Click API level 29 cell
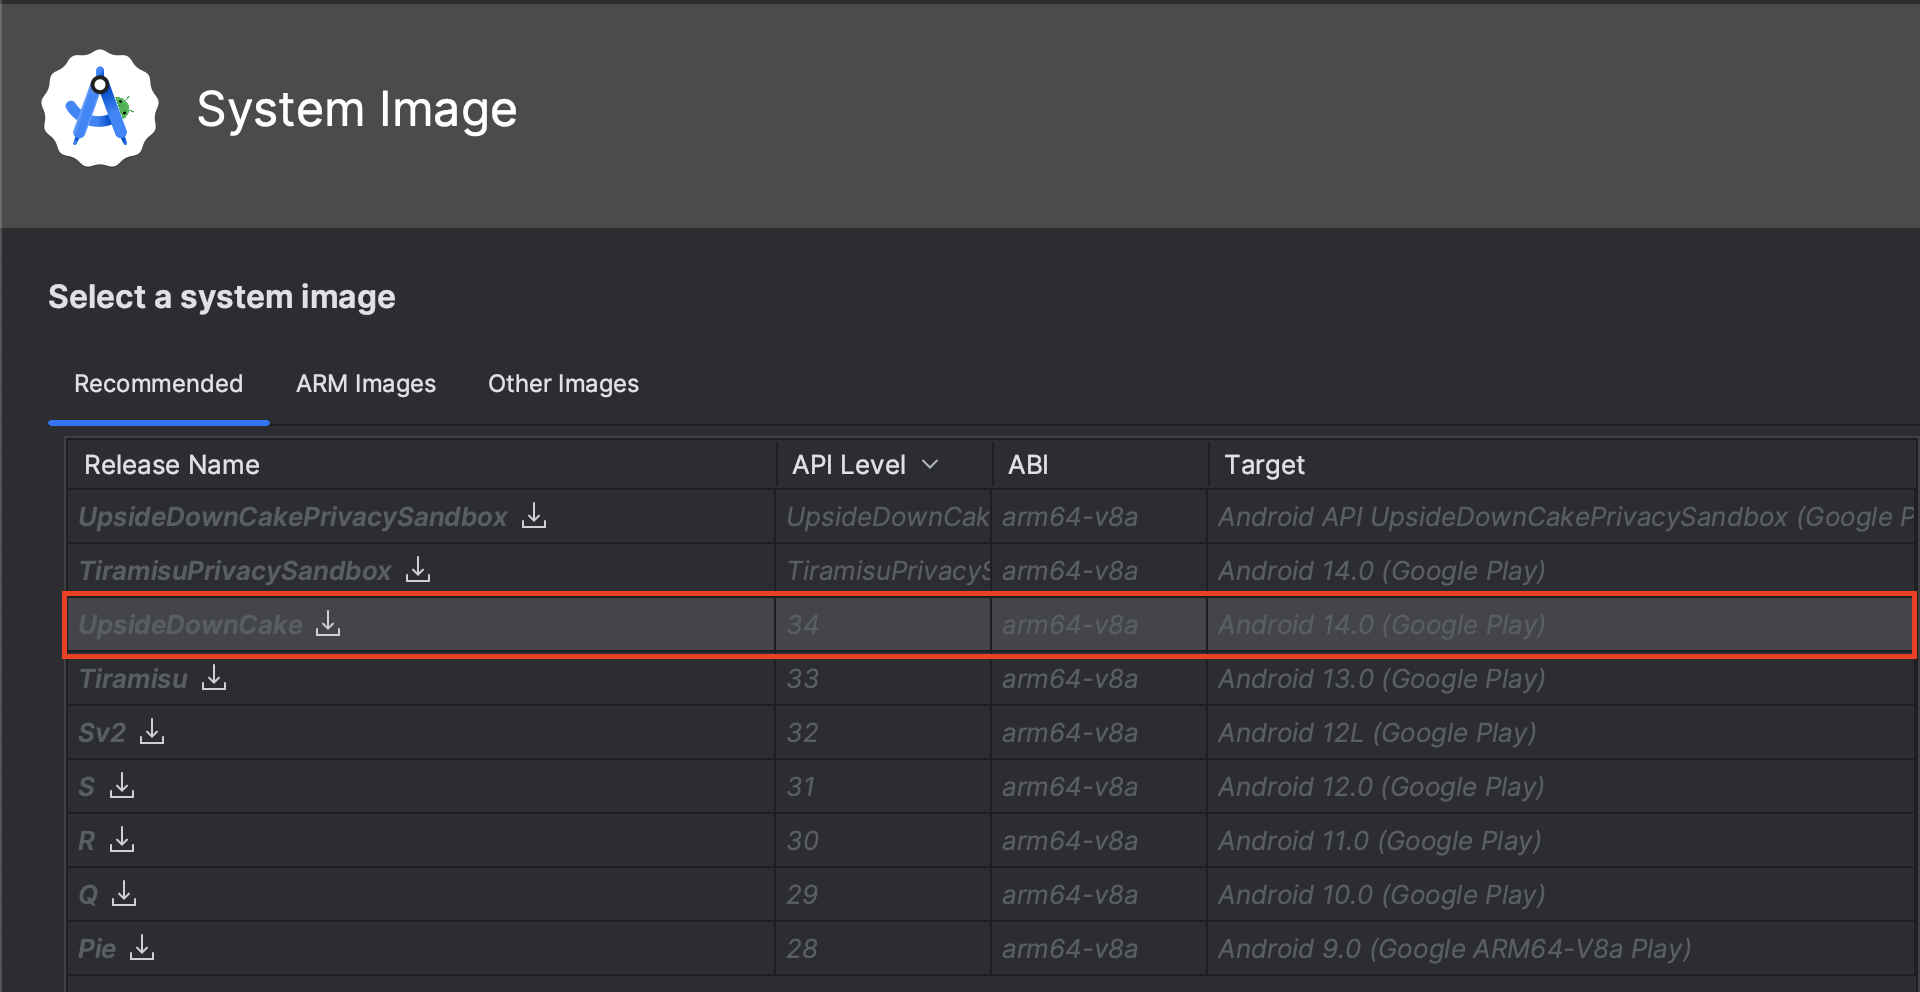 883,895
